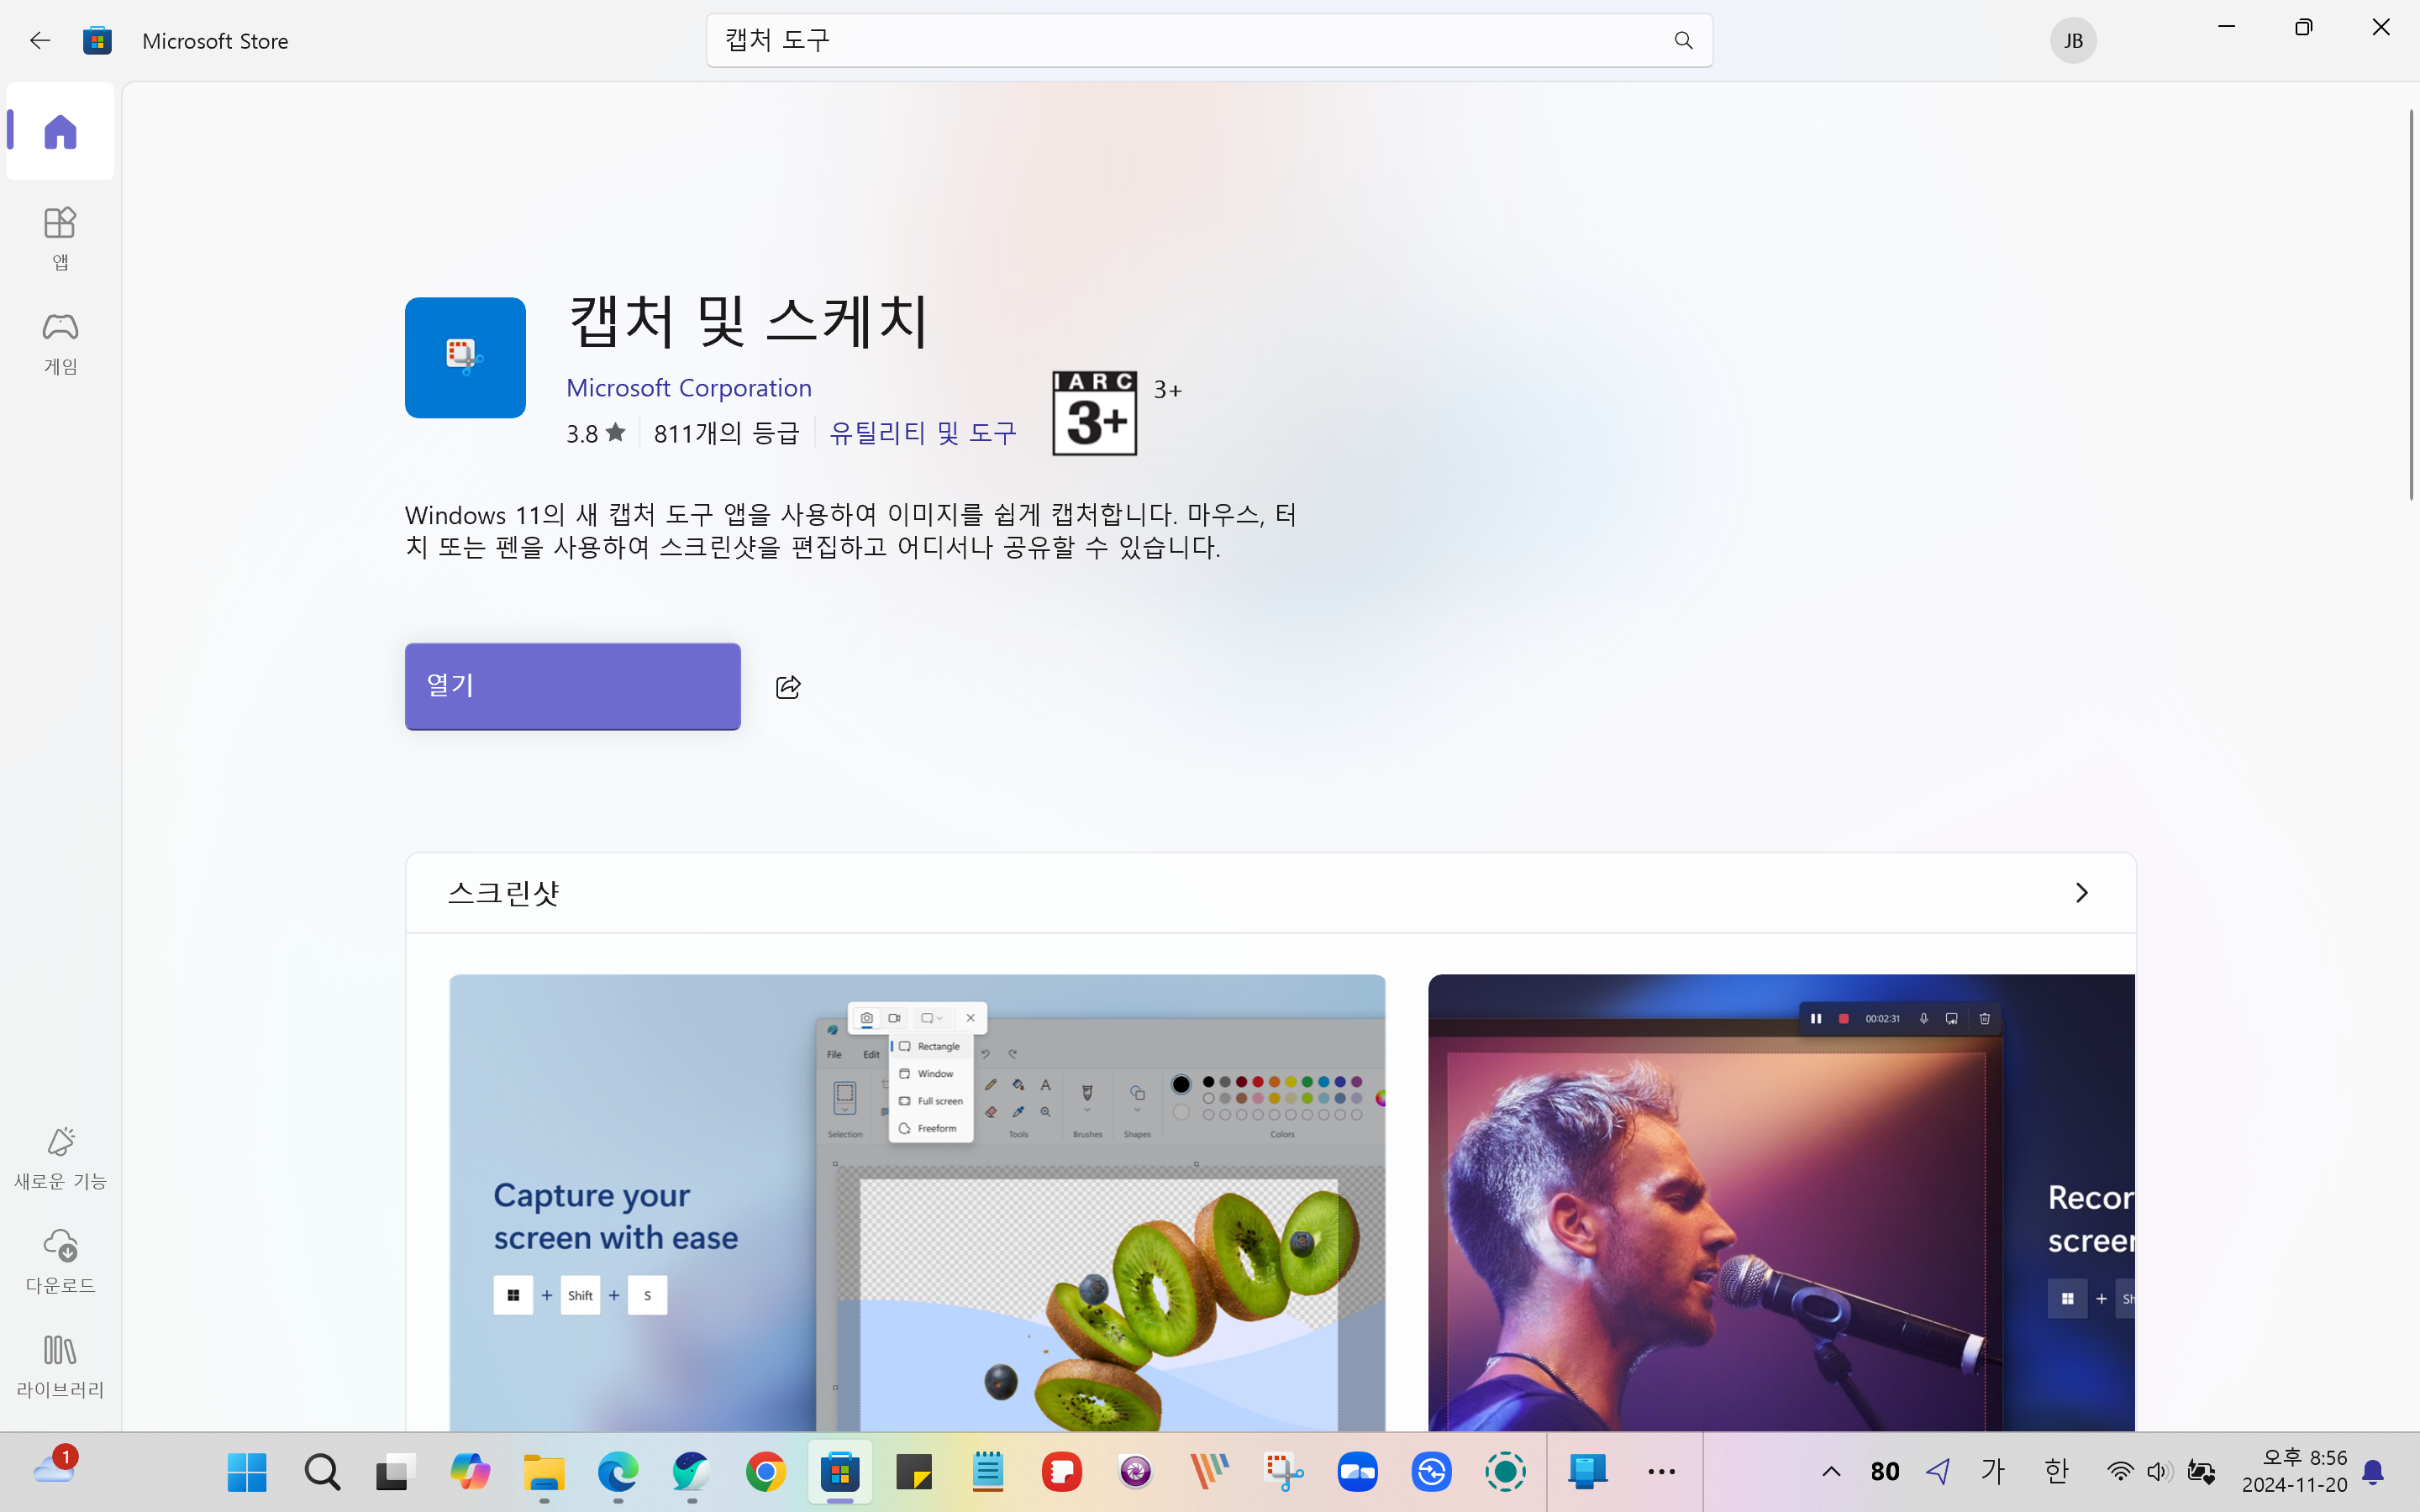
Task: Open Google Chrome from taskbar
Action: (x=766, y=1472)
